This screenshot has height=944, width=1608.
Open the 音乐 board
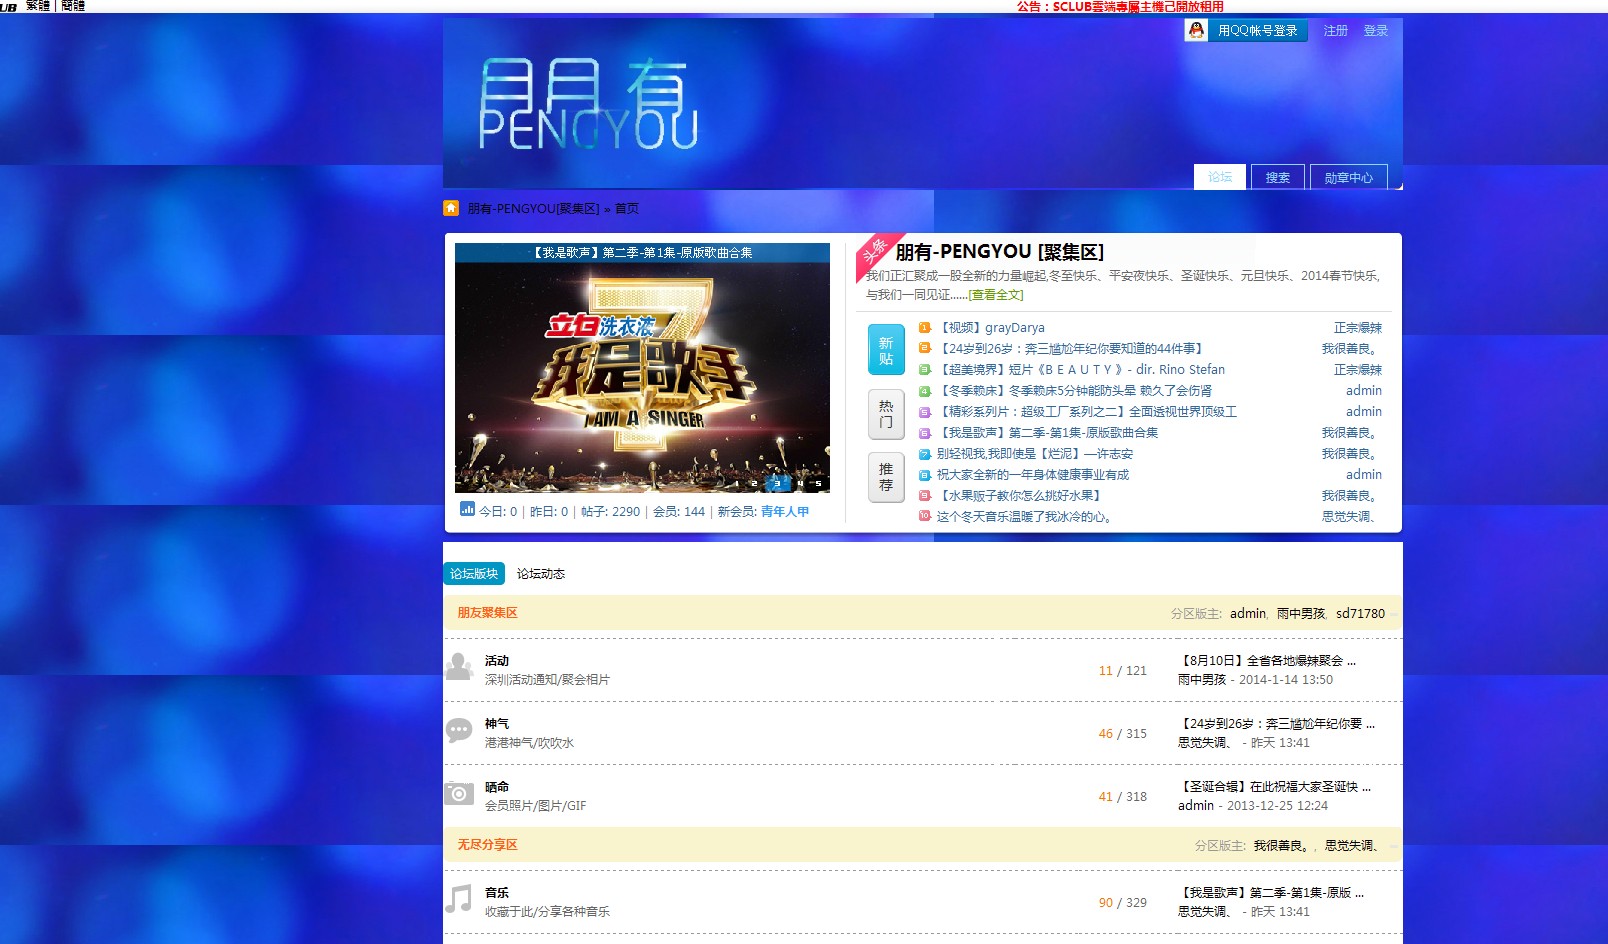[497, 892]
